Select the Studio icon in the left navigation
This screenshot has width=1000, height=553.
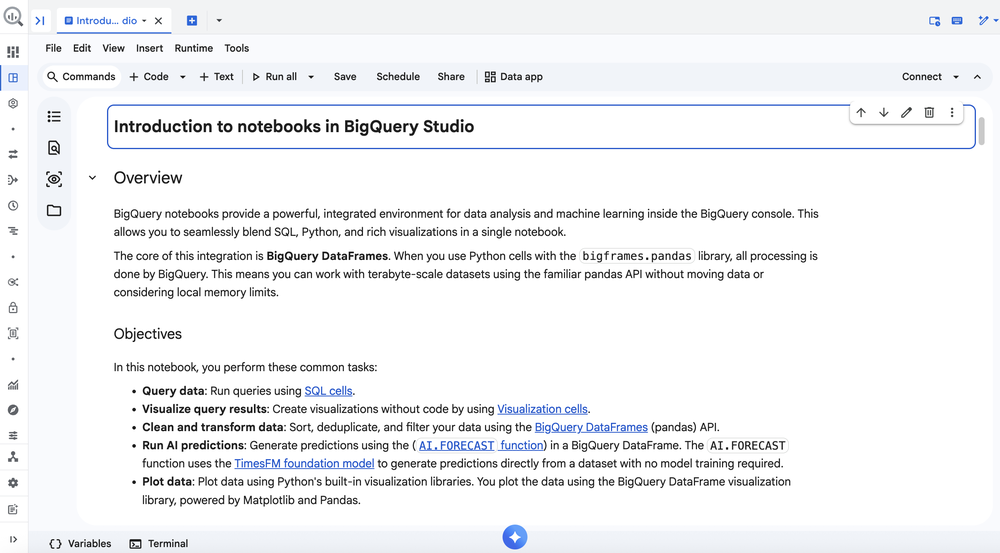(13, 78)
